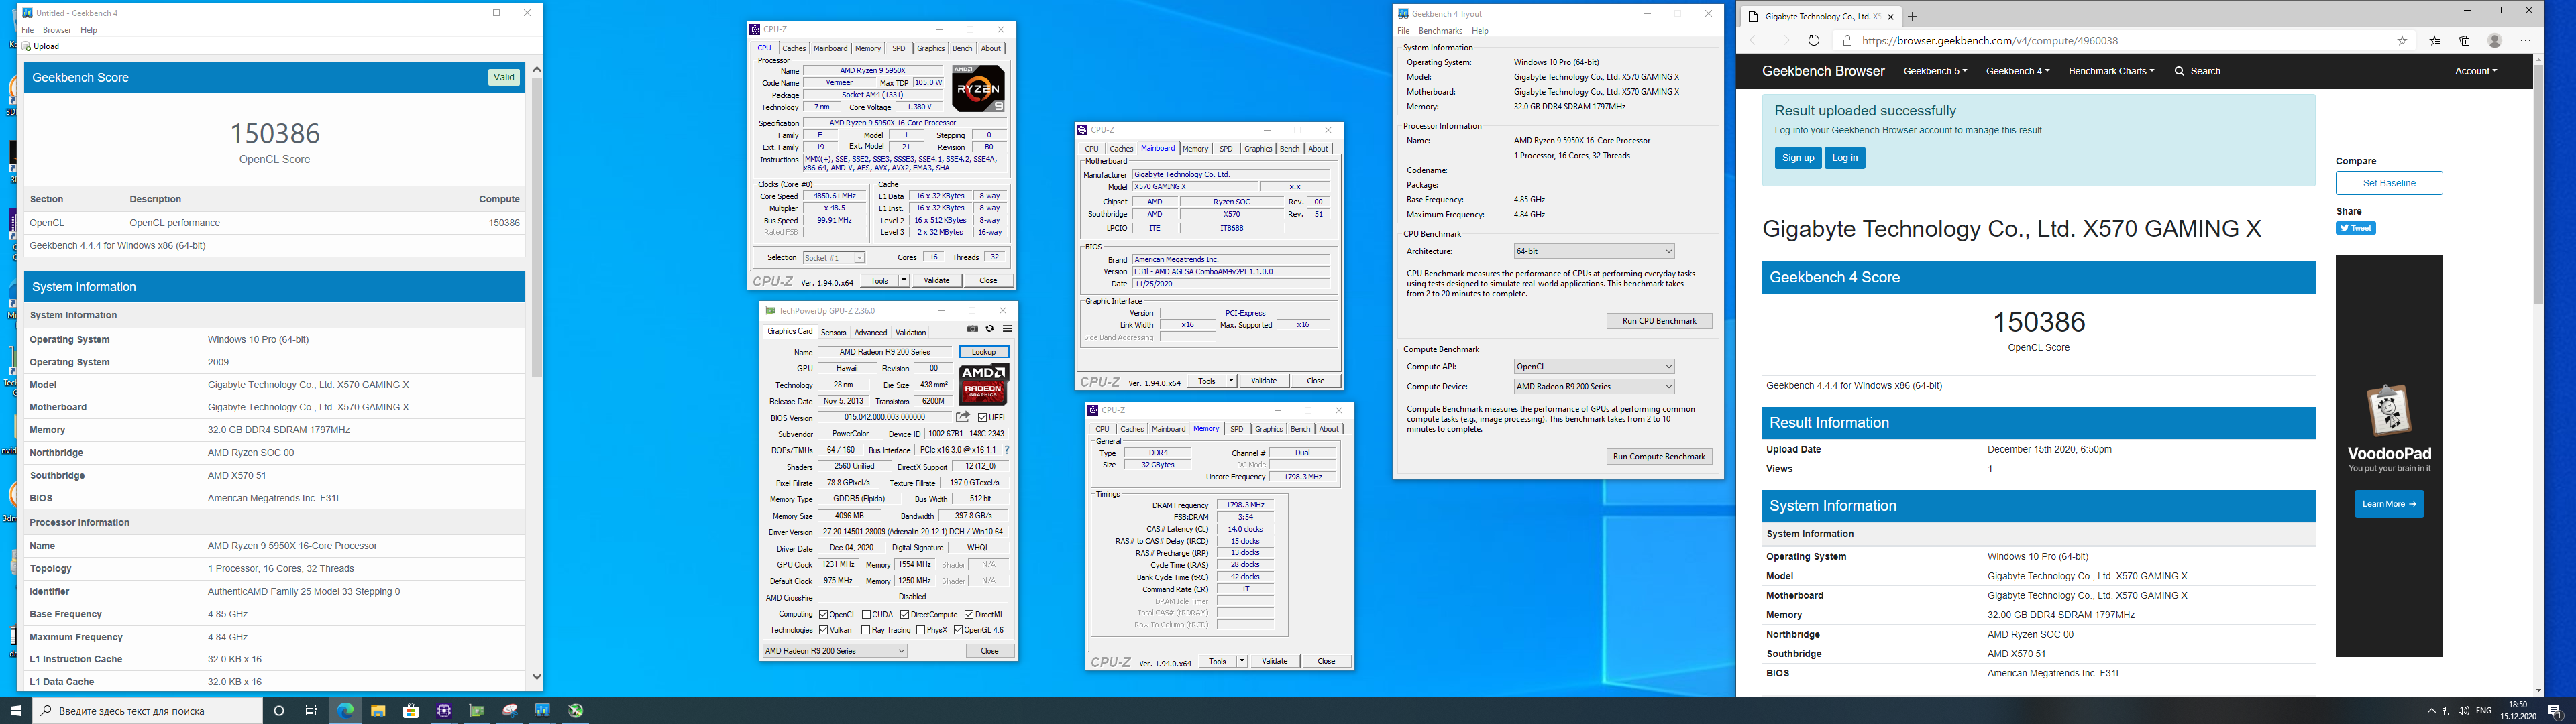This screenshot has height=724, width=2576.
Task: Click the Edge back arrow
Action: coord(1755,41)
